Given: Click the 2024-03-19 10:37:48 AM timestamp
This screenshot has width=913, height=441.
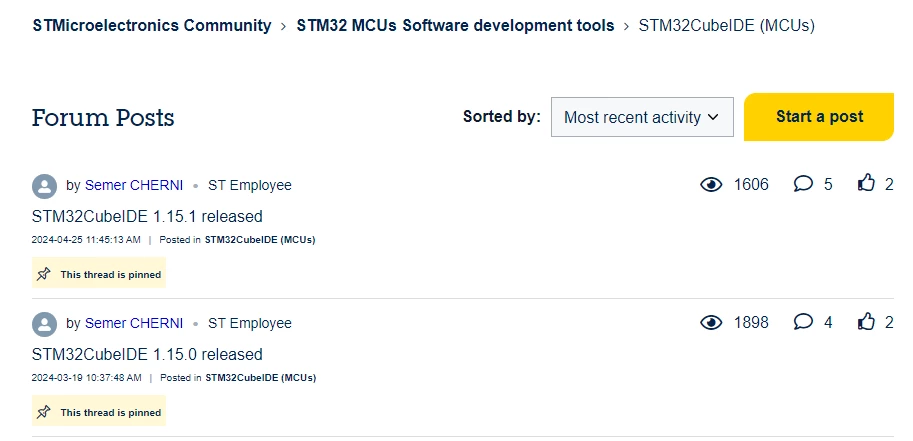Looking at the screenshot, I should click(x=86, y=378).
